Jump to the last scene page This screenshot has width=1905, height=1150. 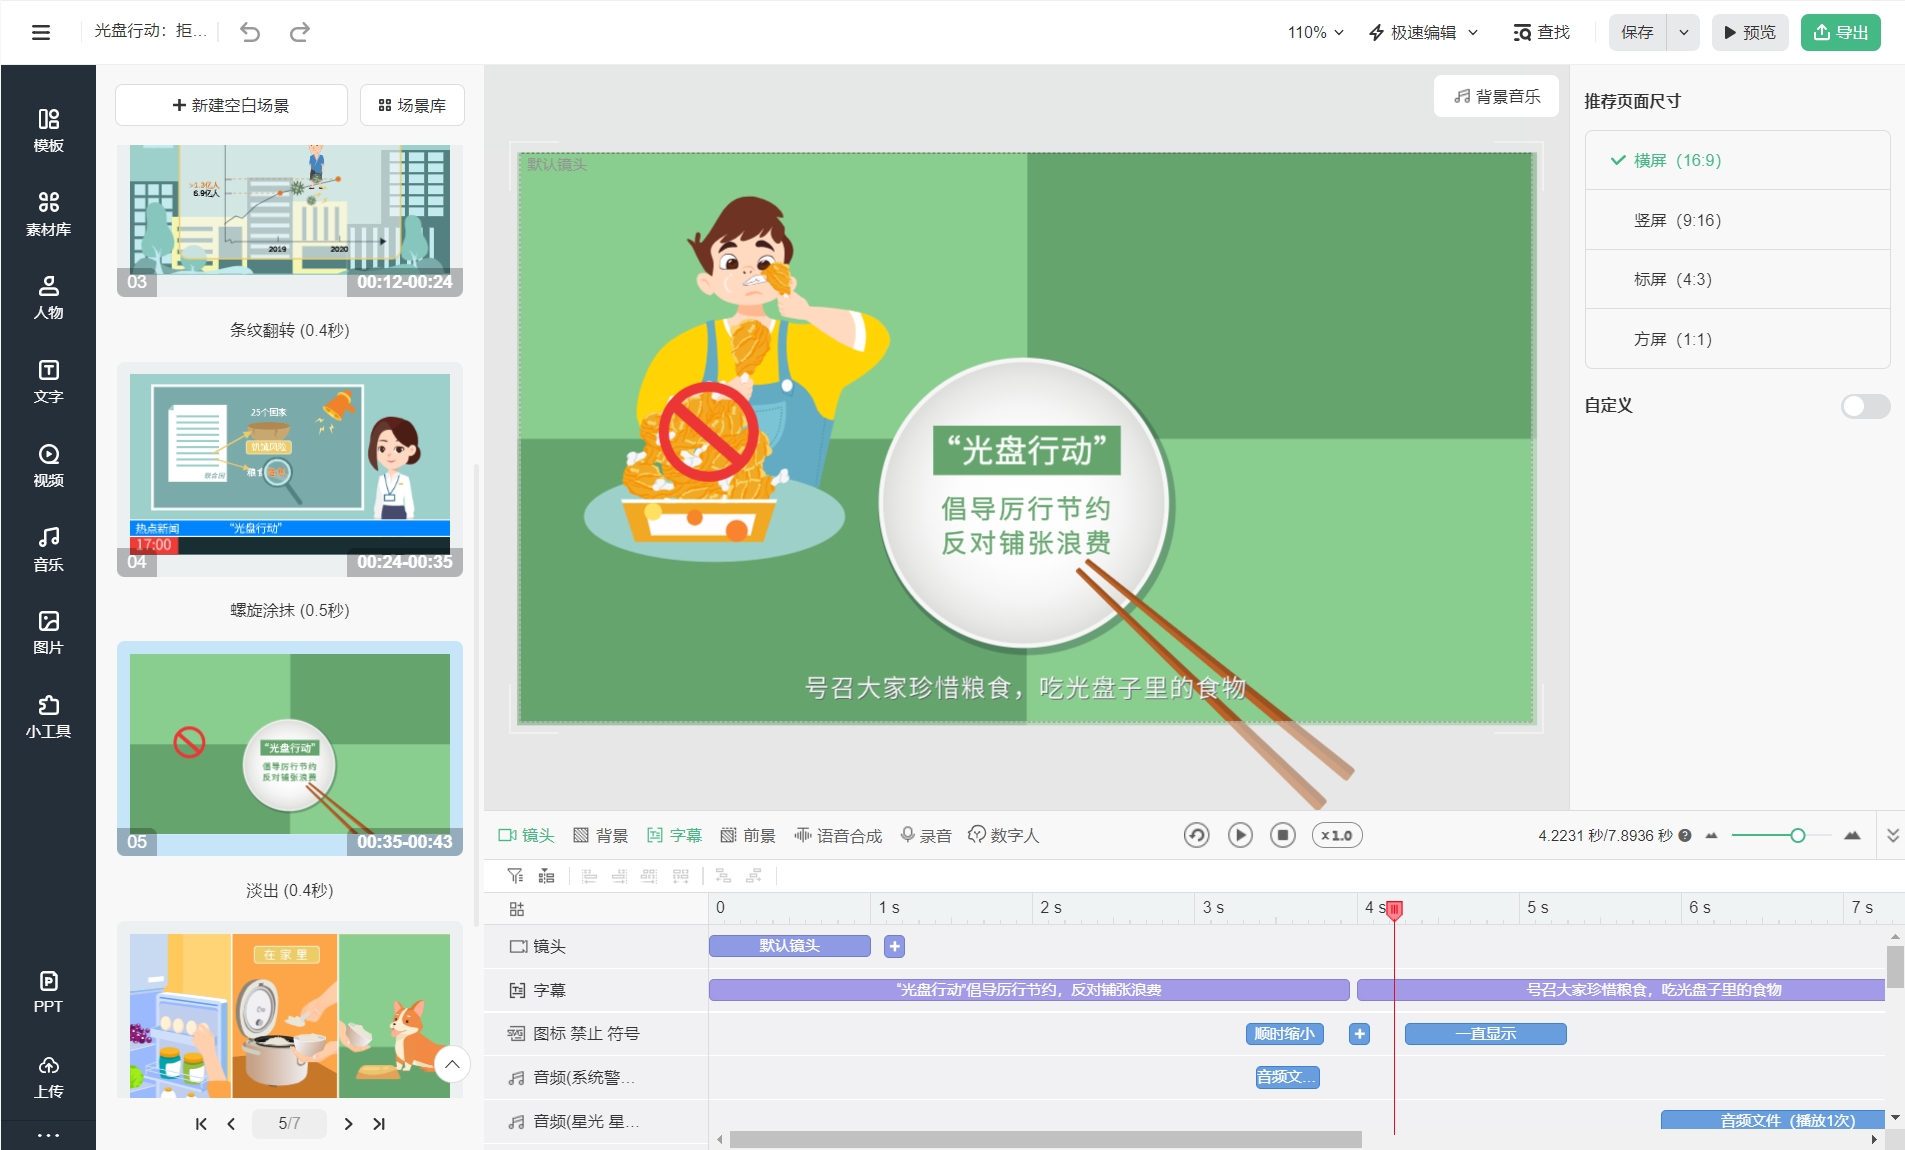(x=379, y=1124)
